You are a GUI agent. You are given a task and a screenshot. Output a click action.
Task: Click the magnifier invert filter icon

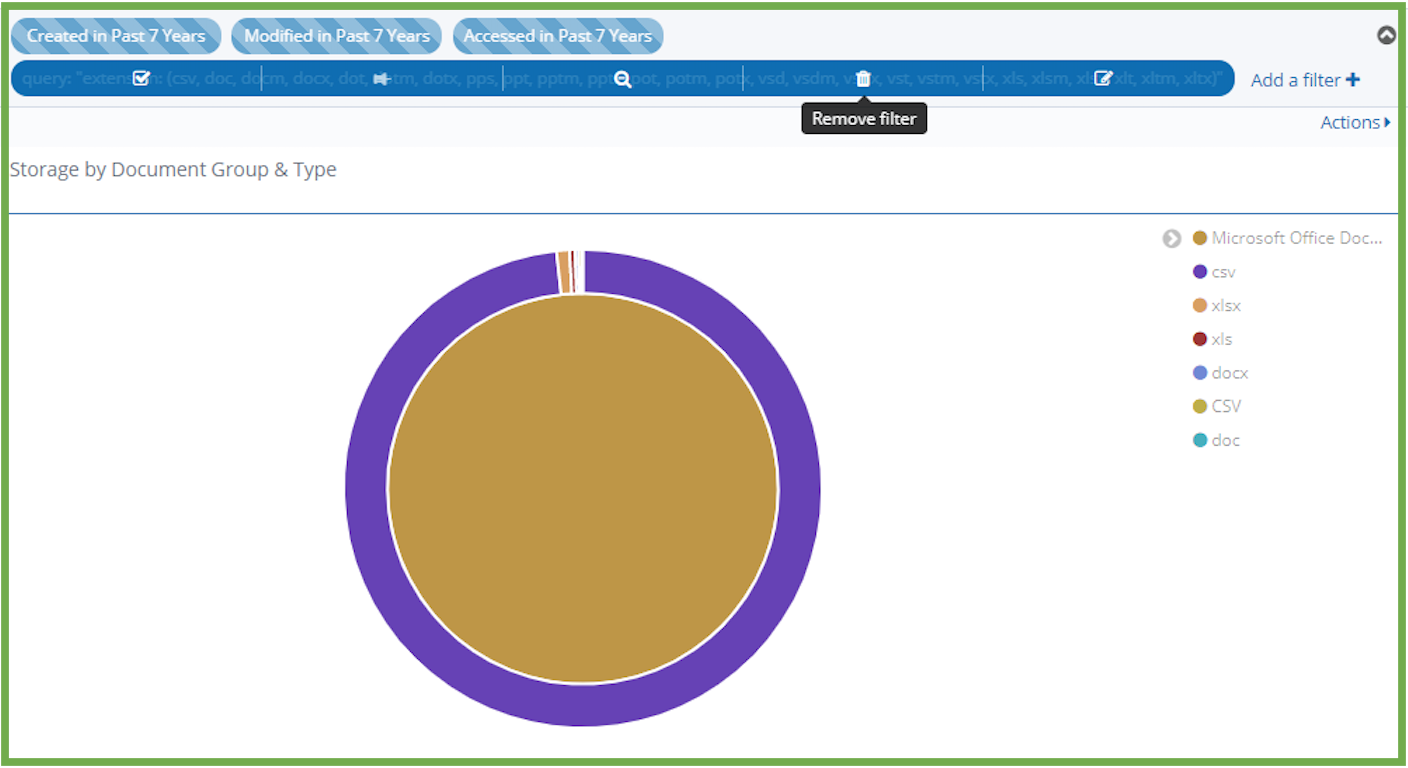click(x=622, y=79)
